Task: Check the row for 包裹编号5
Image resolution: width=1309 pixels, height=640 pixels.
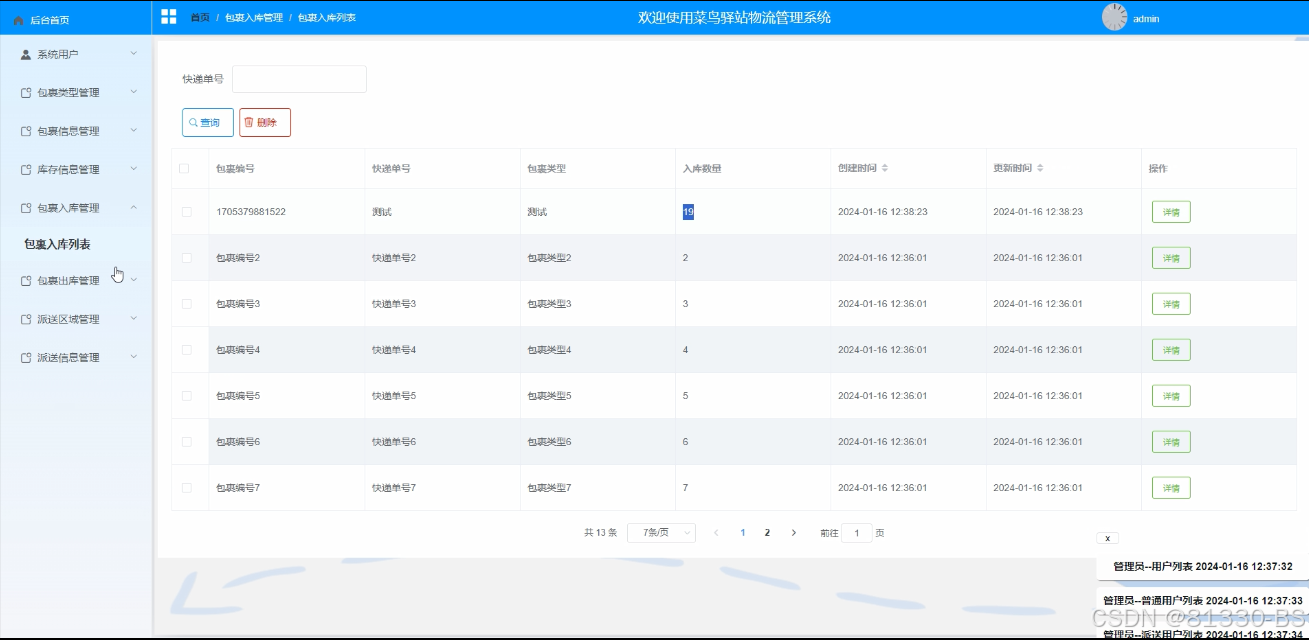Action: tap(187, 396)
